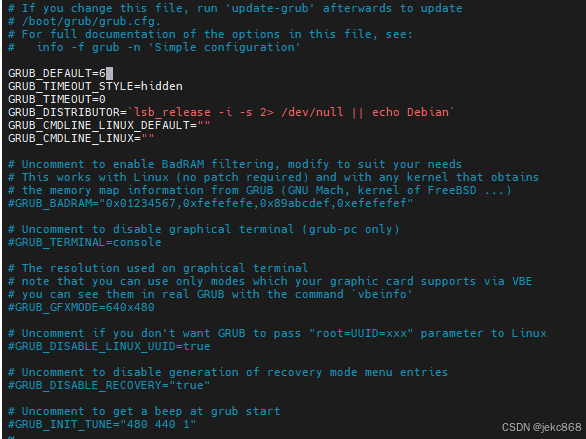Click the #GRUB_GFXMODE=640x480 line

pyautogui.click(x=81, y=307)
